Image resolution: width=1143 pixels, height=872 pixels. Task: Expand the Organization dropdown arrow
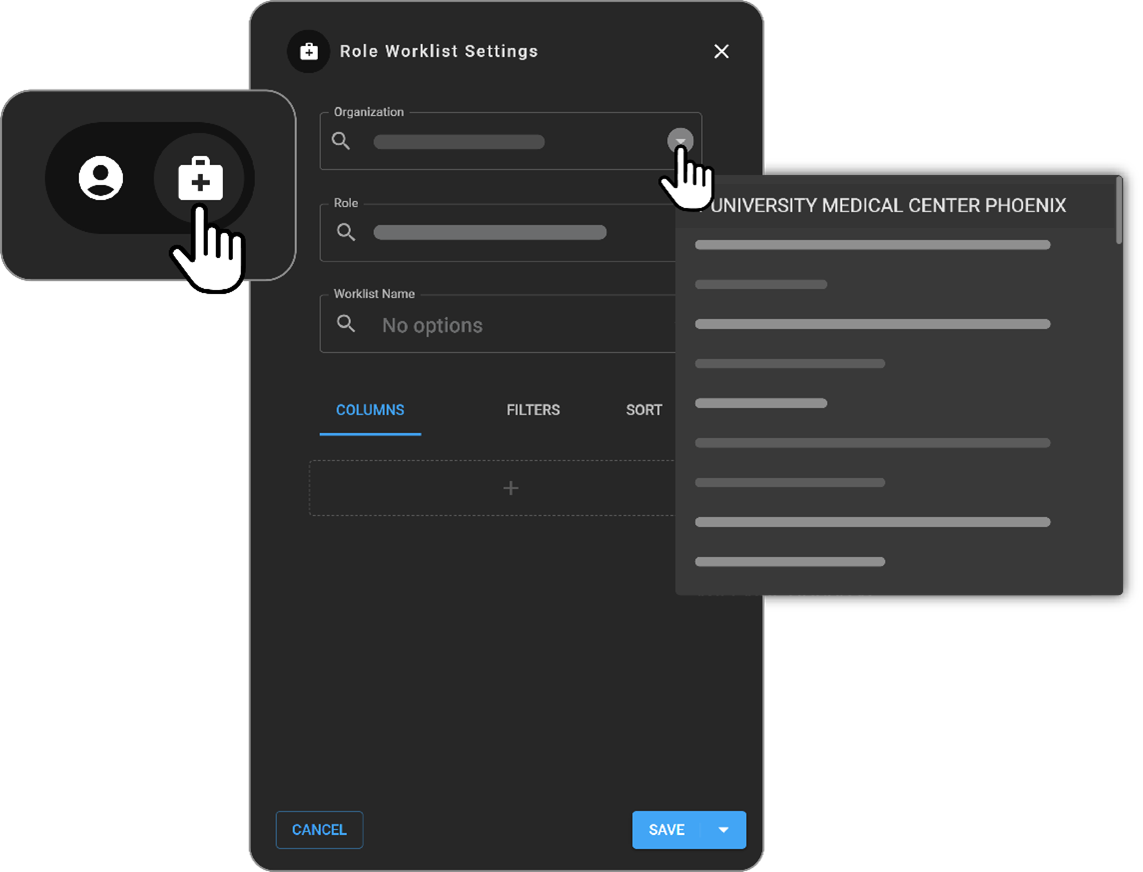(x=680, y=141)
